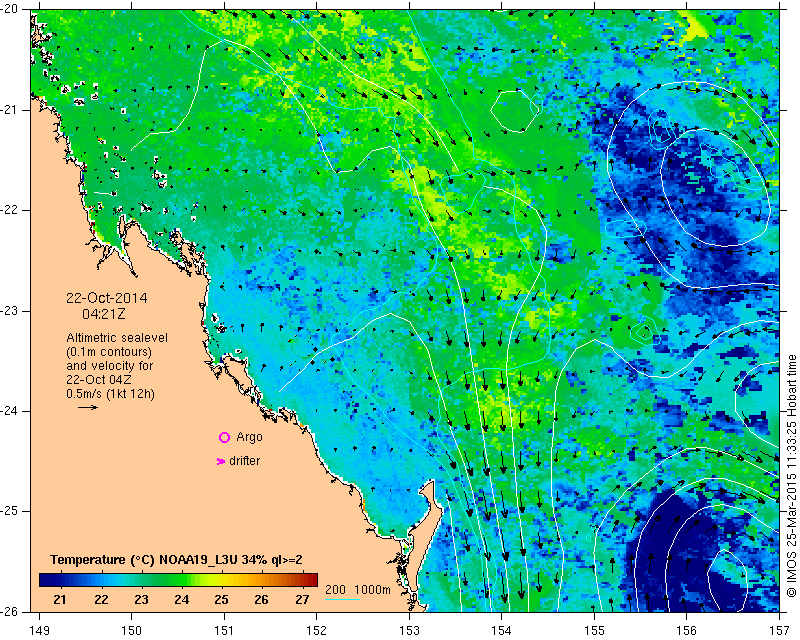The height and width of the screenshot is (640, 800).
Task: Click the "and velocity for" text
Action: (110, 365)
